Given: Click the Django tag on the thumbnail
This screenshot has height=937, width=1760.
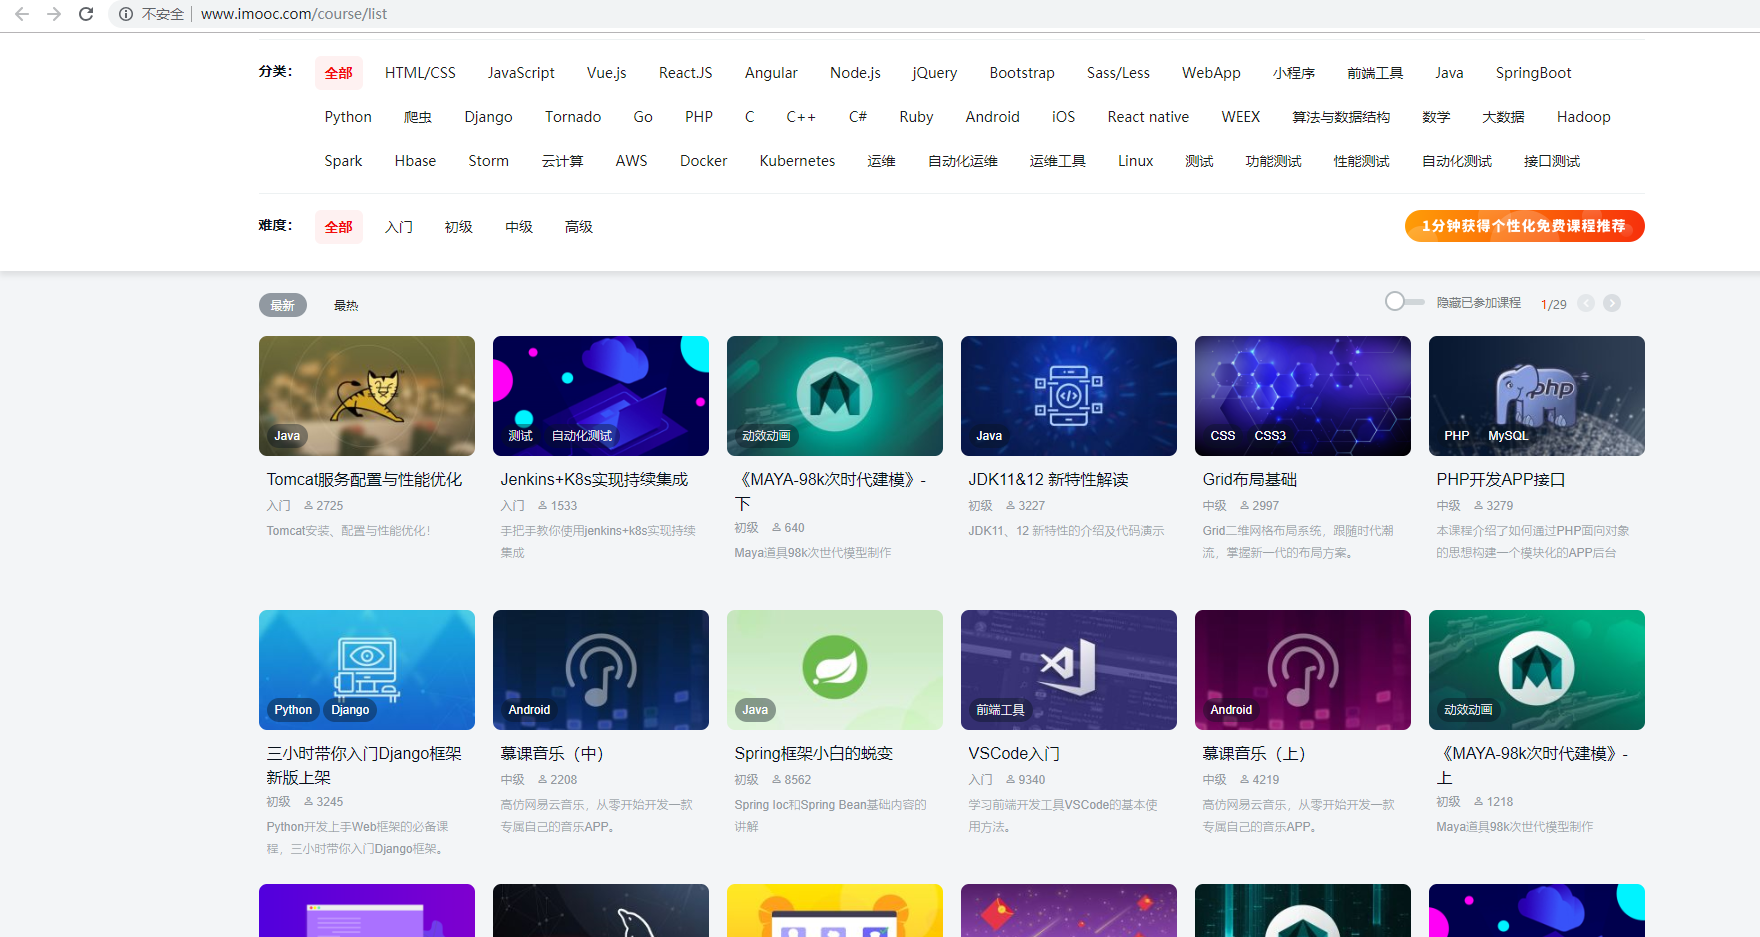Looking at the screenshot, I should click(350, 710).
